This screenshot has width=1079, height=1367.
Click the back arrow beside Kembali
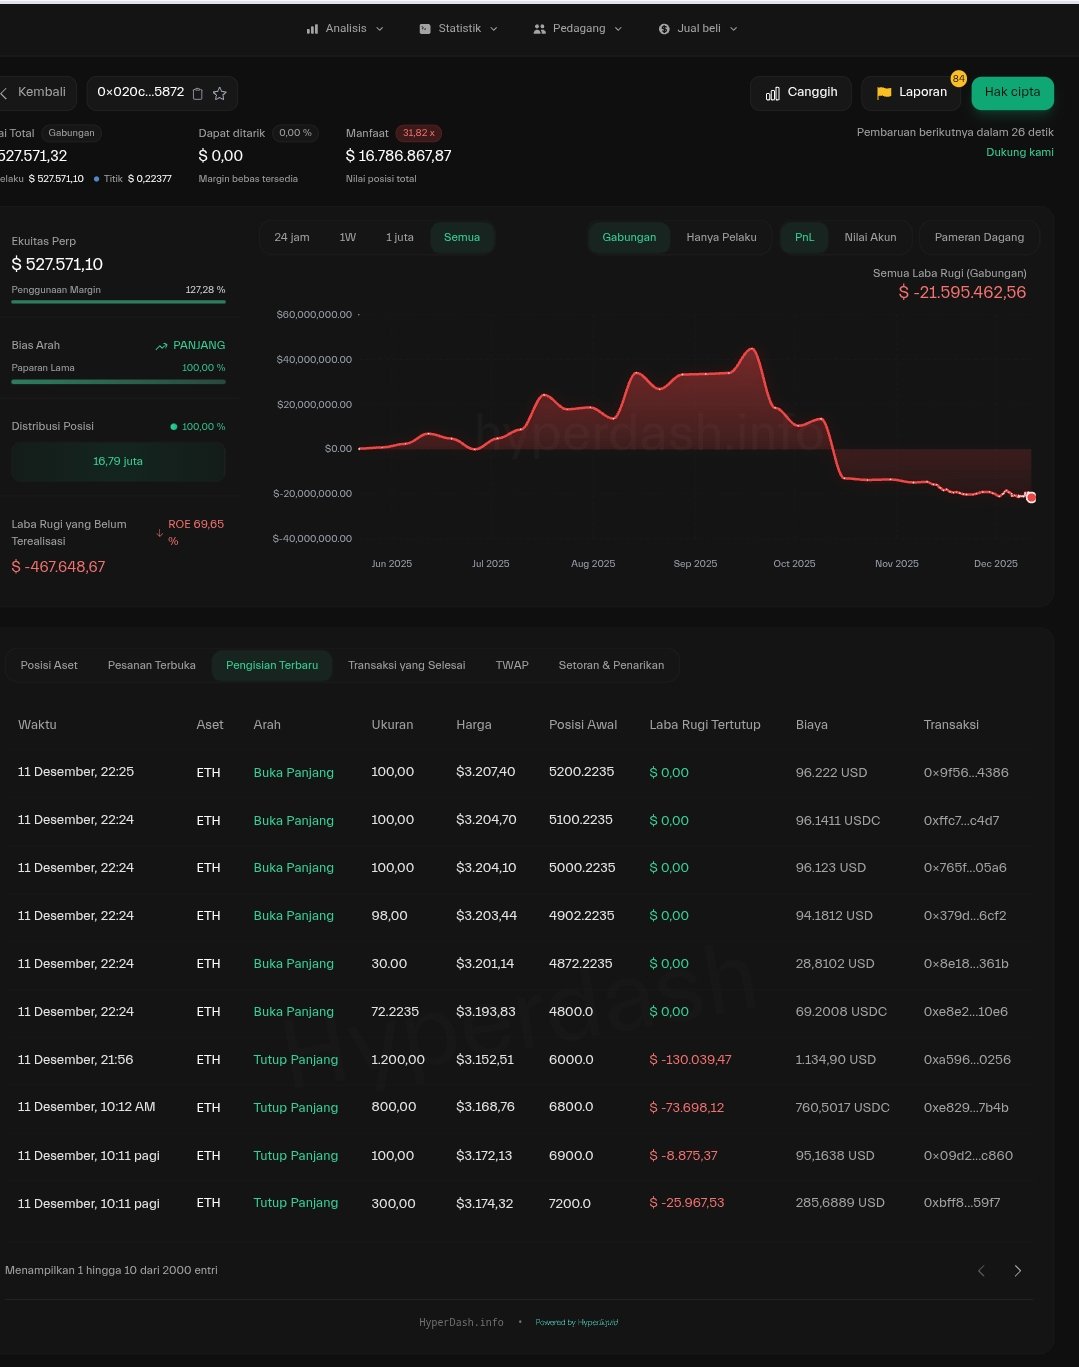[x=5, y=93]
